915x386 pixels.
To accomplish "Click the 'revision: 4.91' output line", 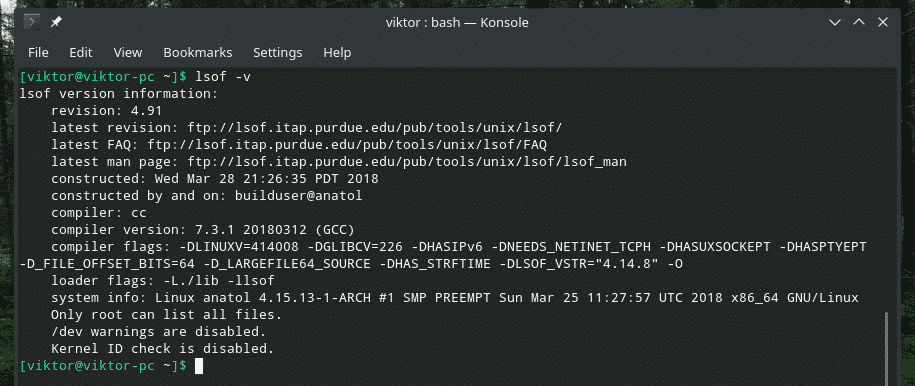I will click(106, 110).
